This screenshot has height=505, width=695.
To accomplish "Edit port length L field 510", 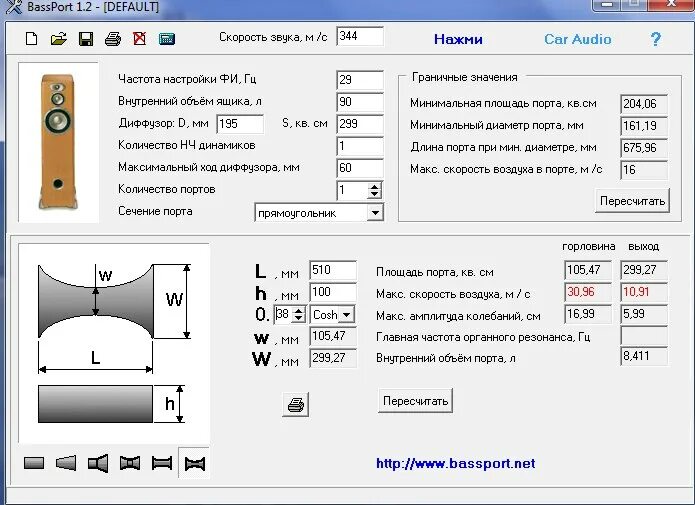I will tap(333, 270).
